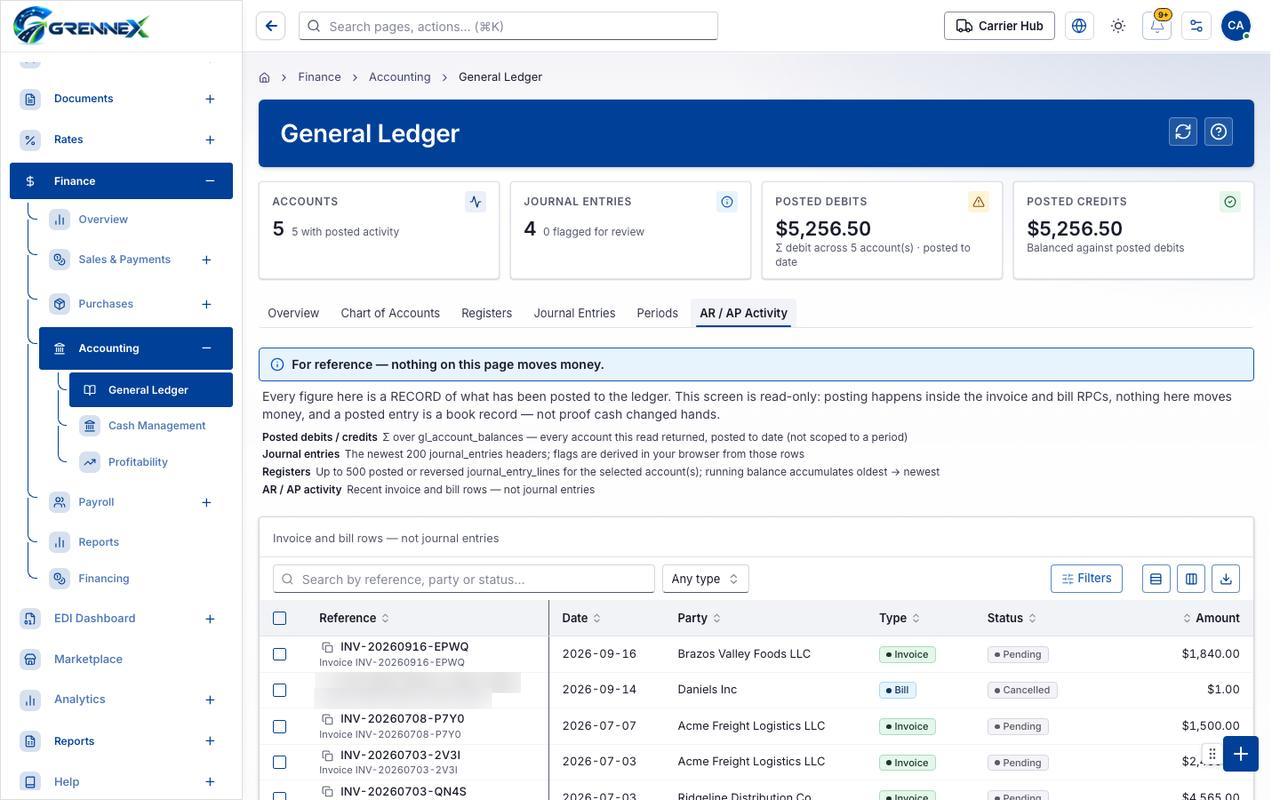Click the Posted Debits warning icon
Viewport: 1280px width, 800px height.
(978, 202)
